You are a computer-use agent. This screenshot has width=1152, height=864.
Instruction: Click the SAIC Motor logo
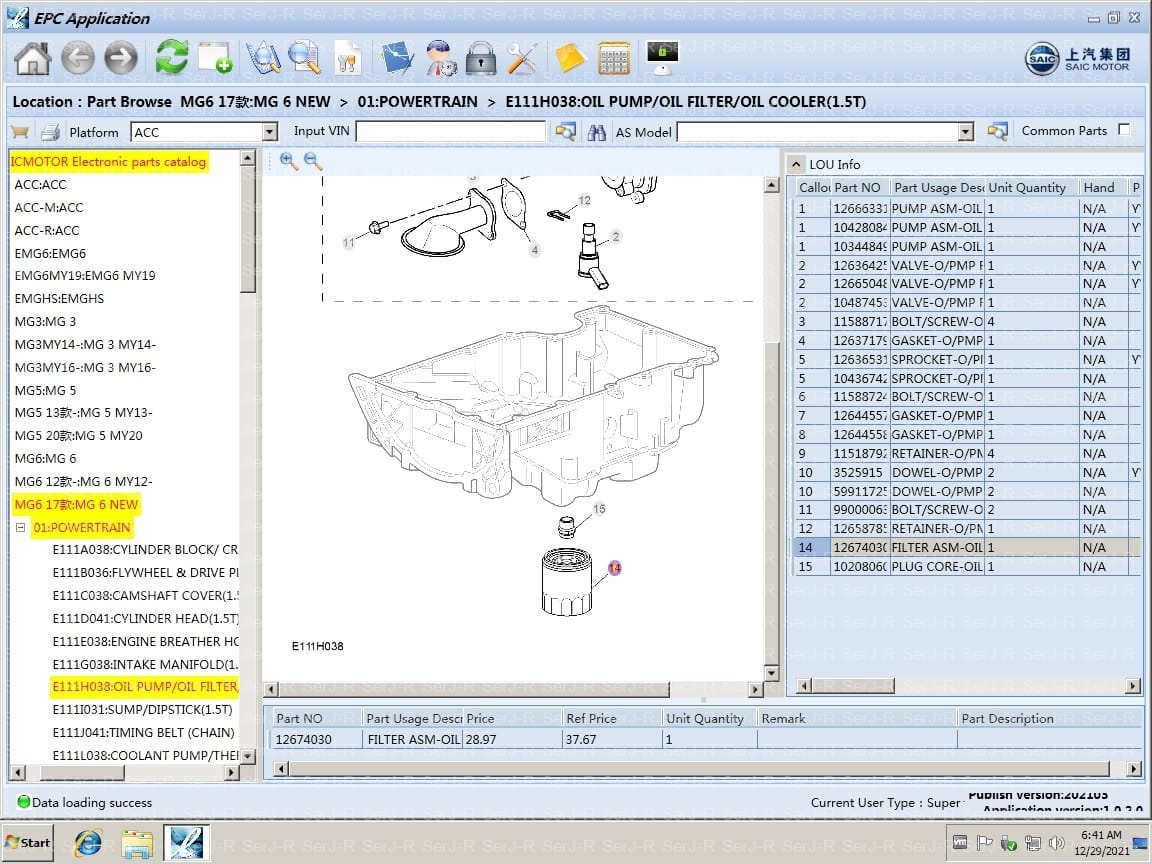point(1077,59)
